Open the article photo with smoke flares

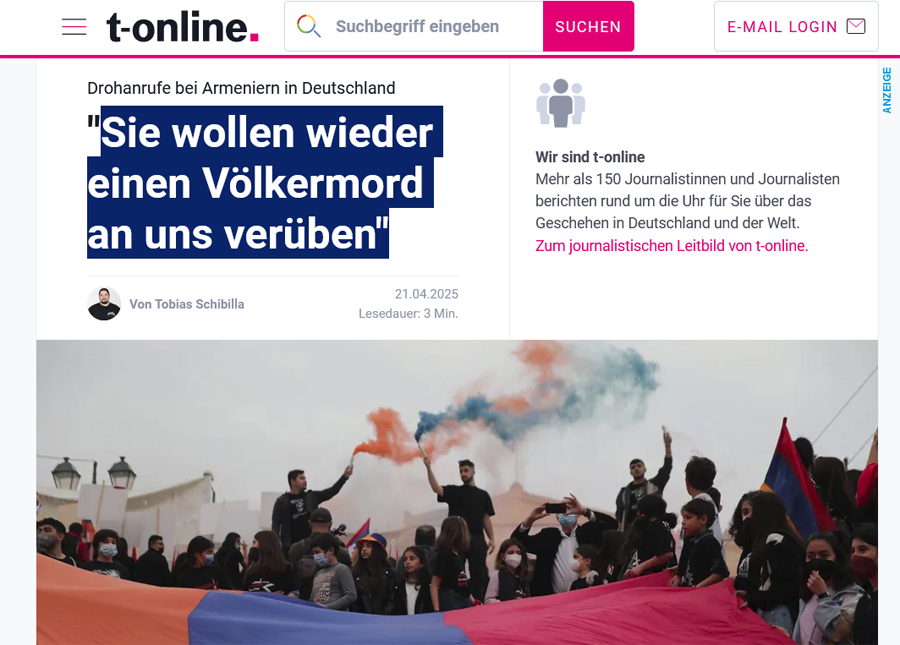click(457, 492)
